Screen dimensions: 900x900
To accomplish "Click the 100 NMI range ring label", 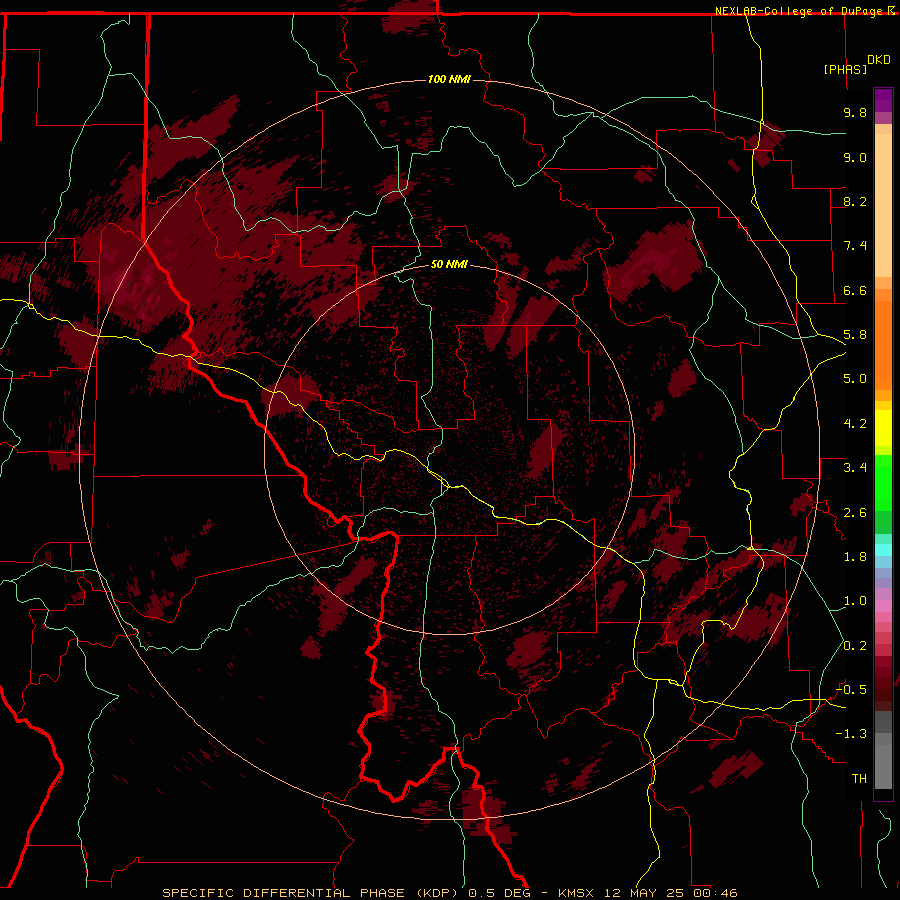I will point(449,79).
